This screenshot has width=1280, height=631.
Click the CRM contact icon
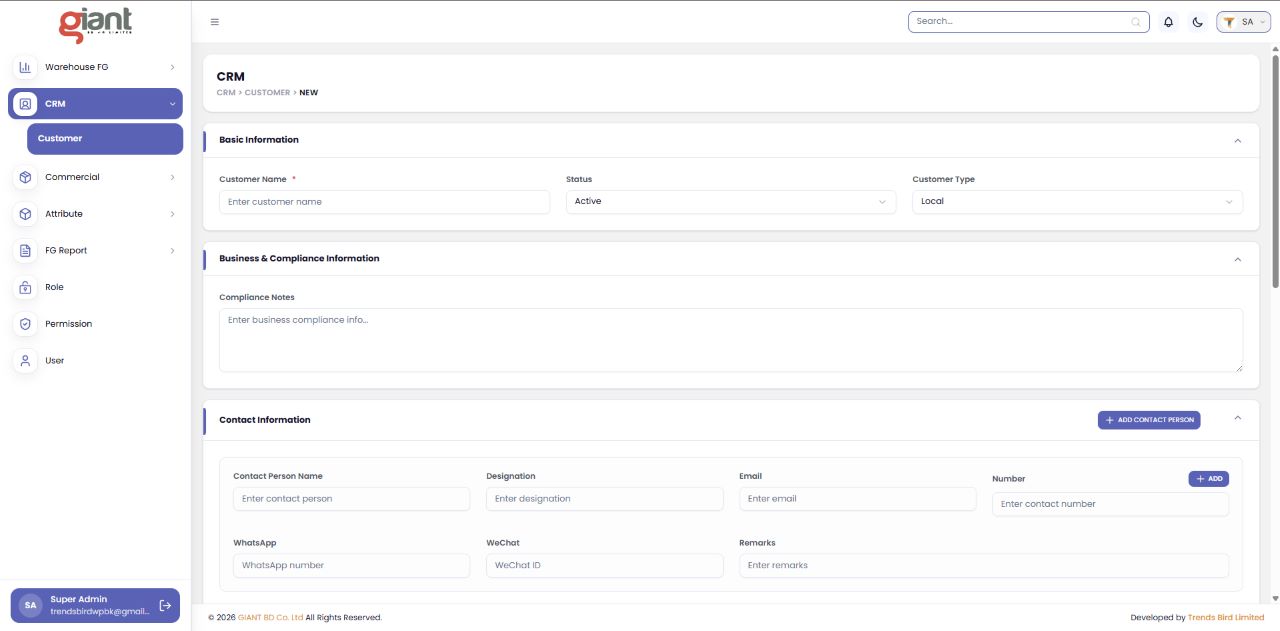coord(25,104)
